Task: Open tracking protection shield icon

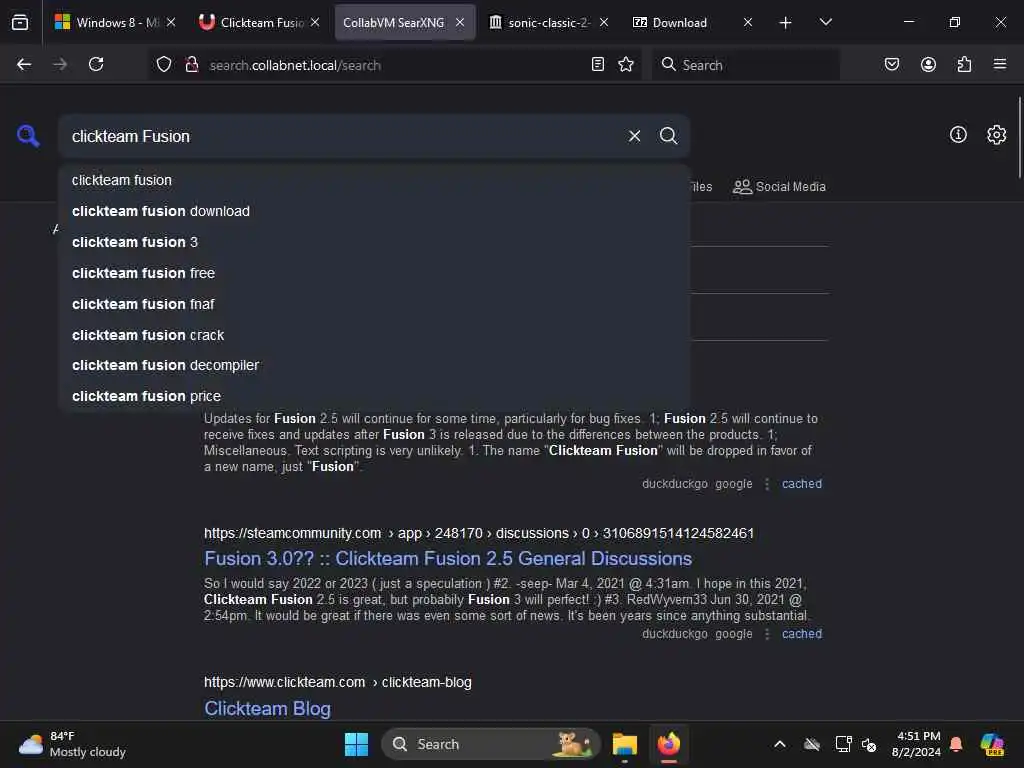Action: [x=164, y=65]
